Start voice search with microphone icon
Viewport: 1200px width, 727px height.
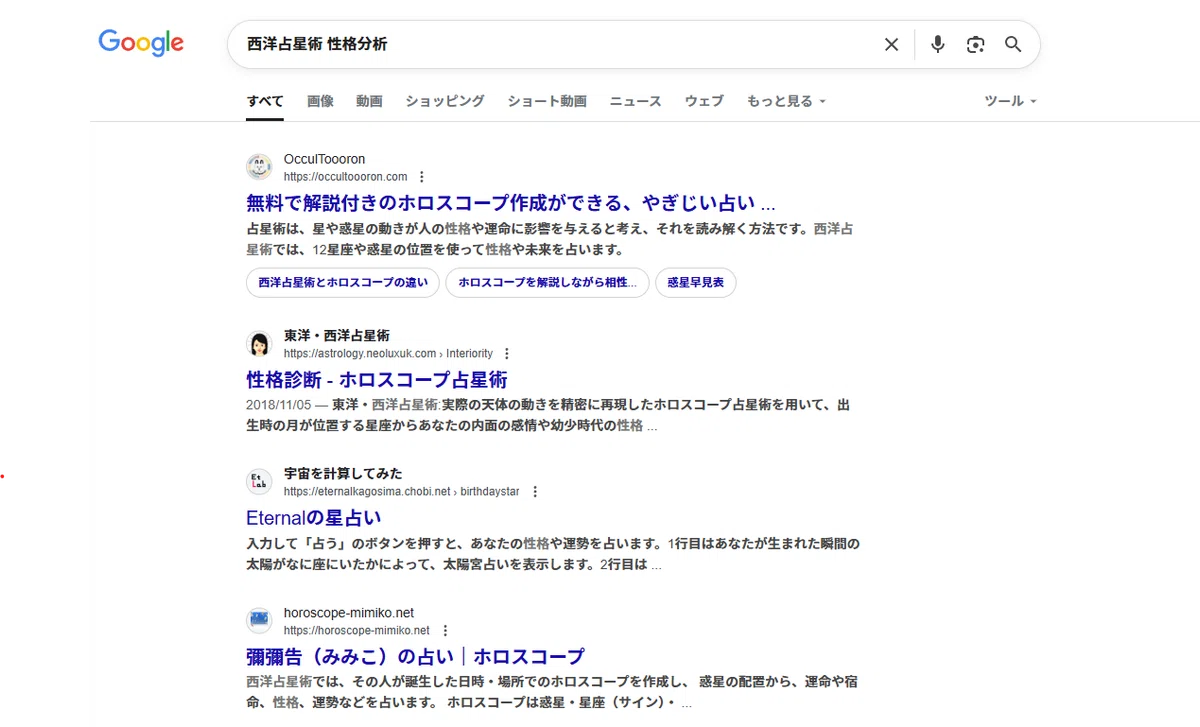(937, 44)
